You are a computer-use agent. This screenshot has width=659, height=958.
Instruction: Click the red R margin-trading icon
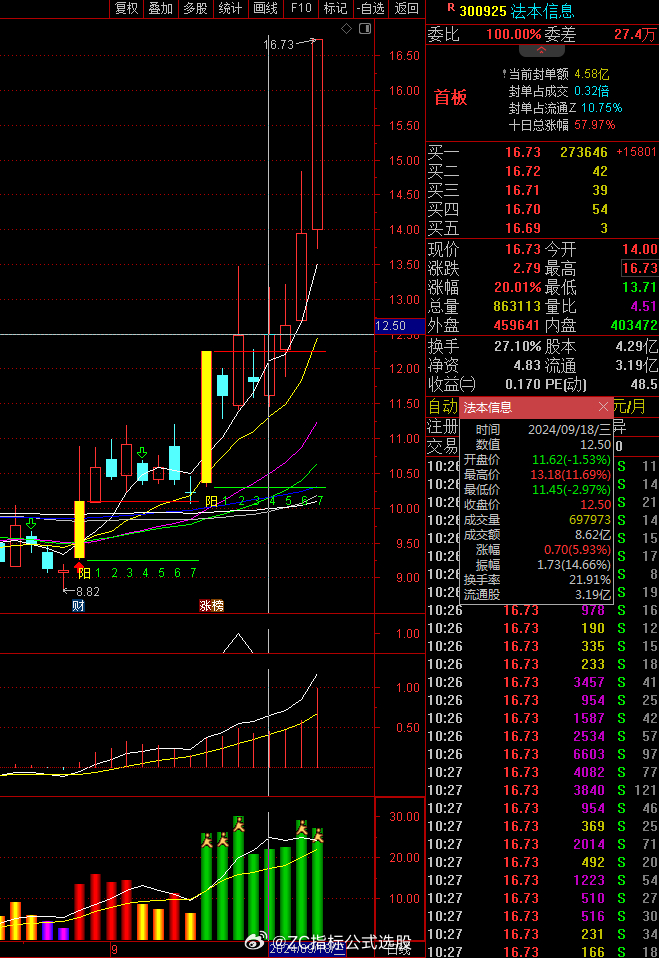[x=451, y=7]
